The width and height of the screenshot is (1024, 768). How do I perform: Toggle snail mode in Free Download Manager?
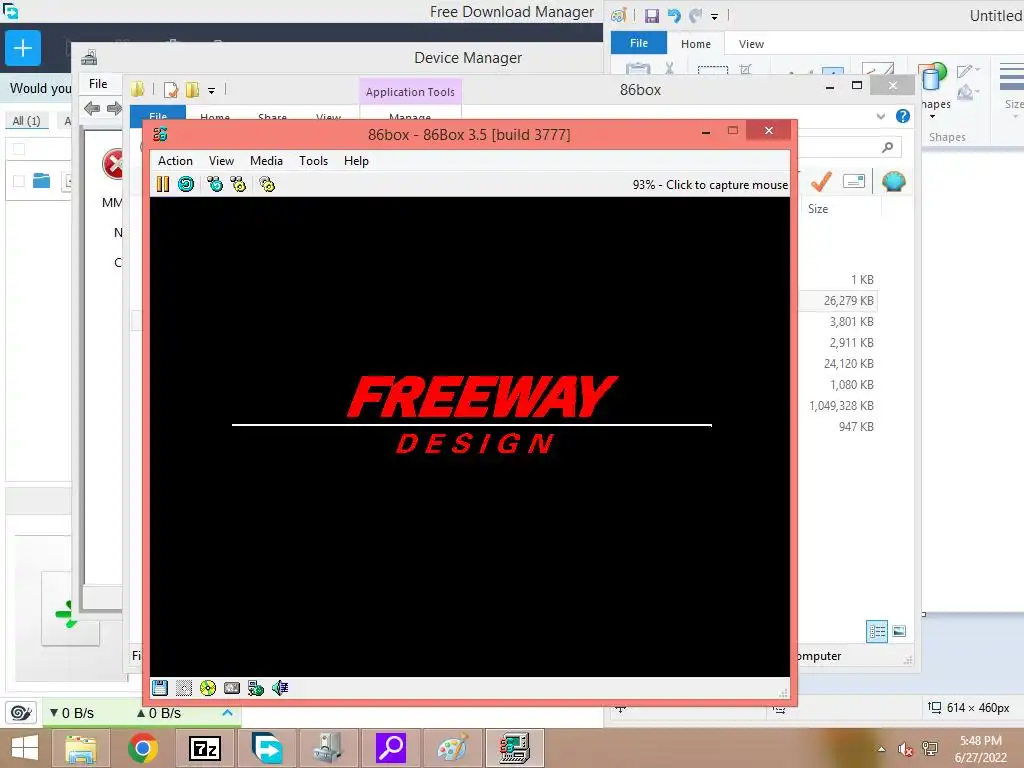click(21, 712)
